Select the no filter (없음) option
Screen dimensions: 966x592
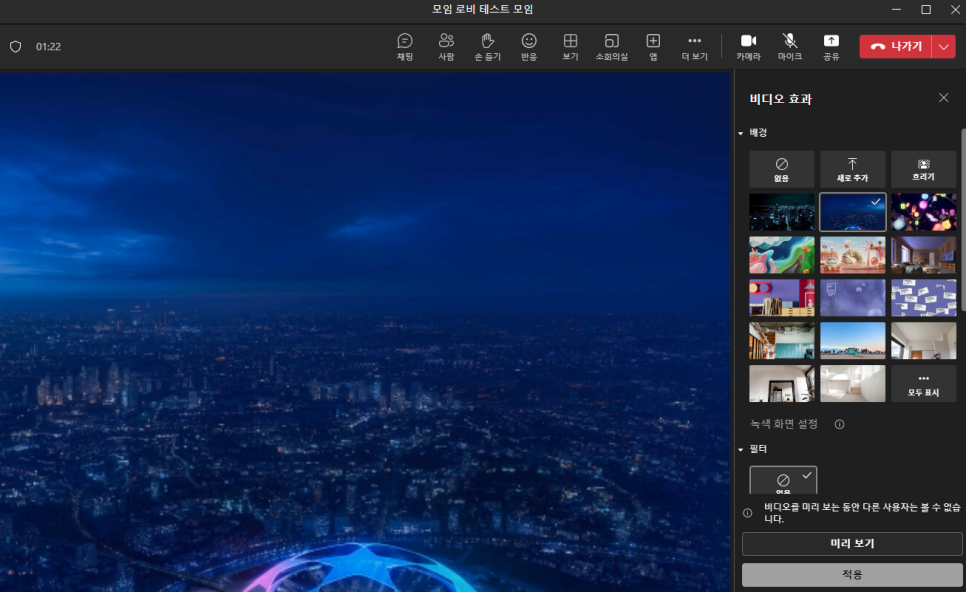(783, 480)
